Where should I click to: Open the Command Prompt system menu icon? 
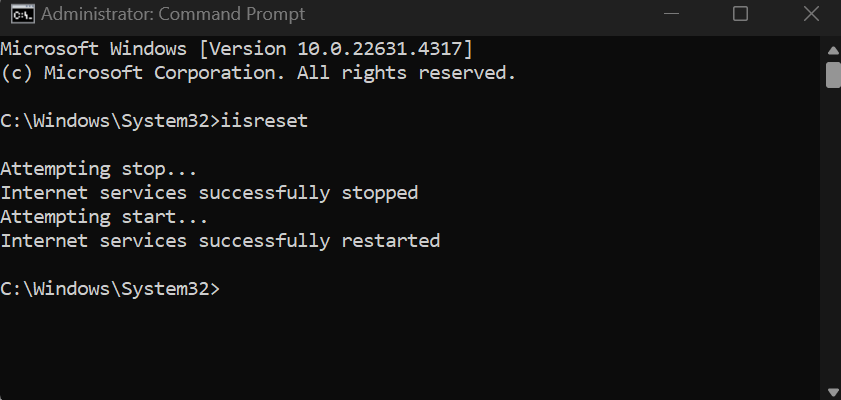22,14
